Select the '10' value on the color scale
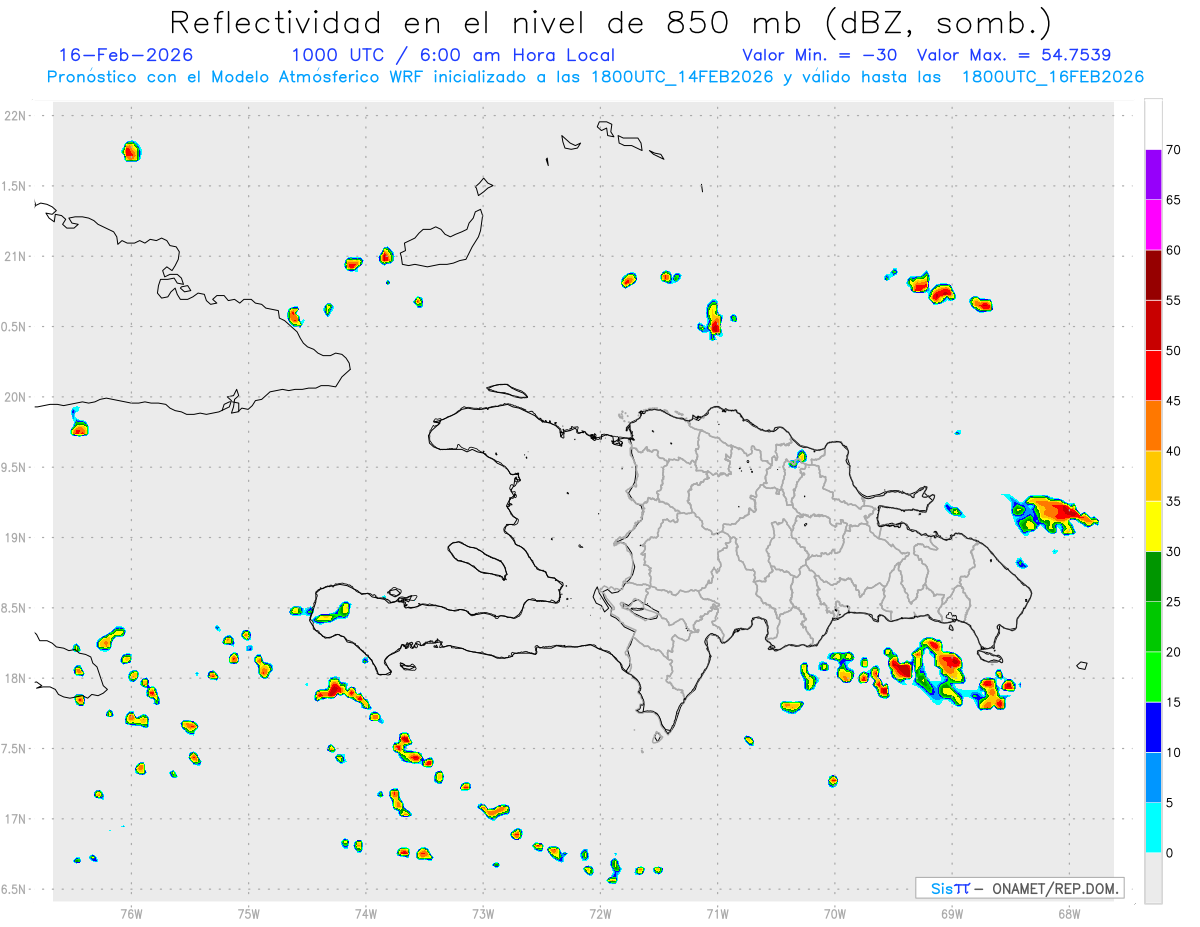1200x927 pixels. pos(1175,753)
